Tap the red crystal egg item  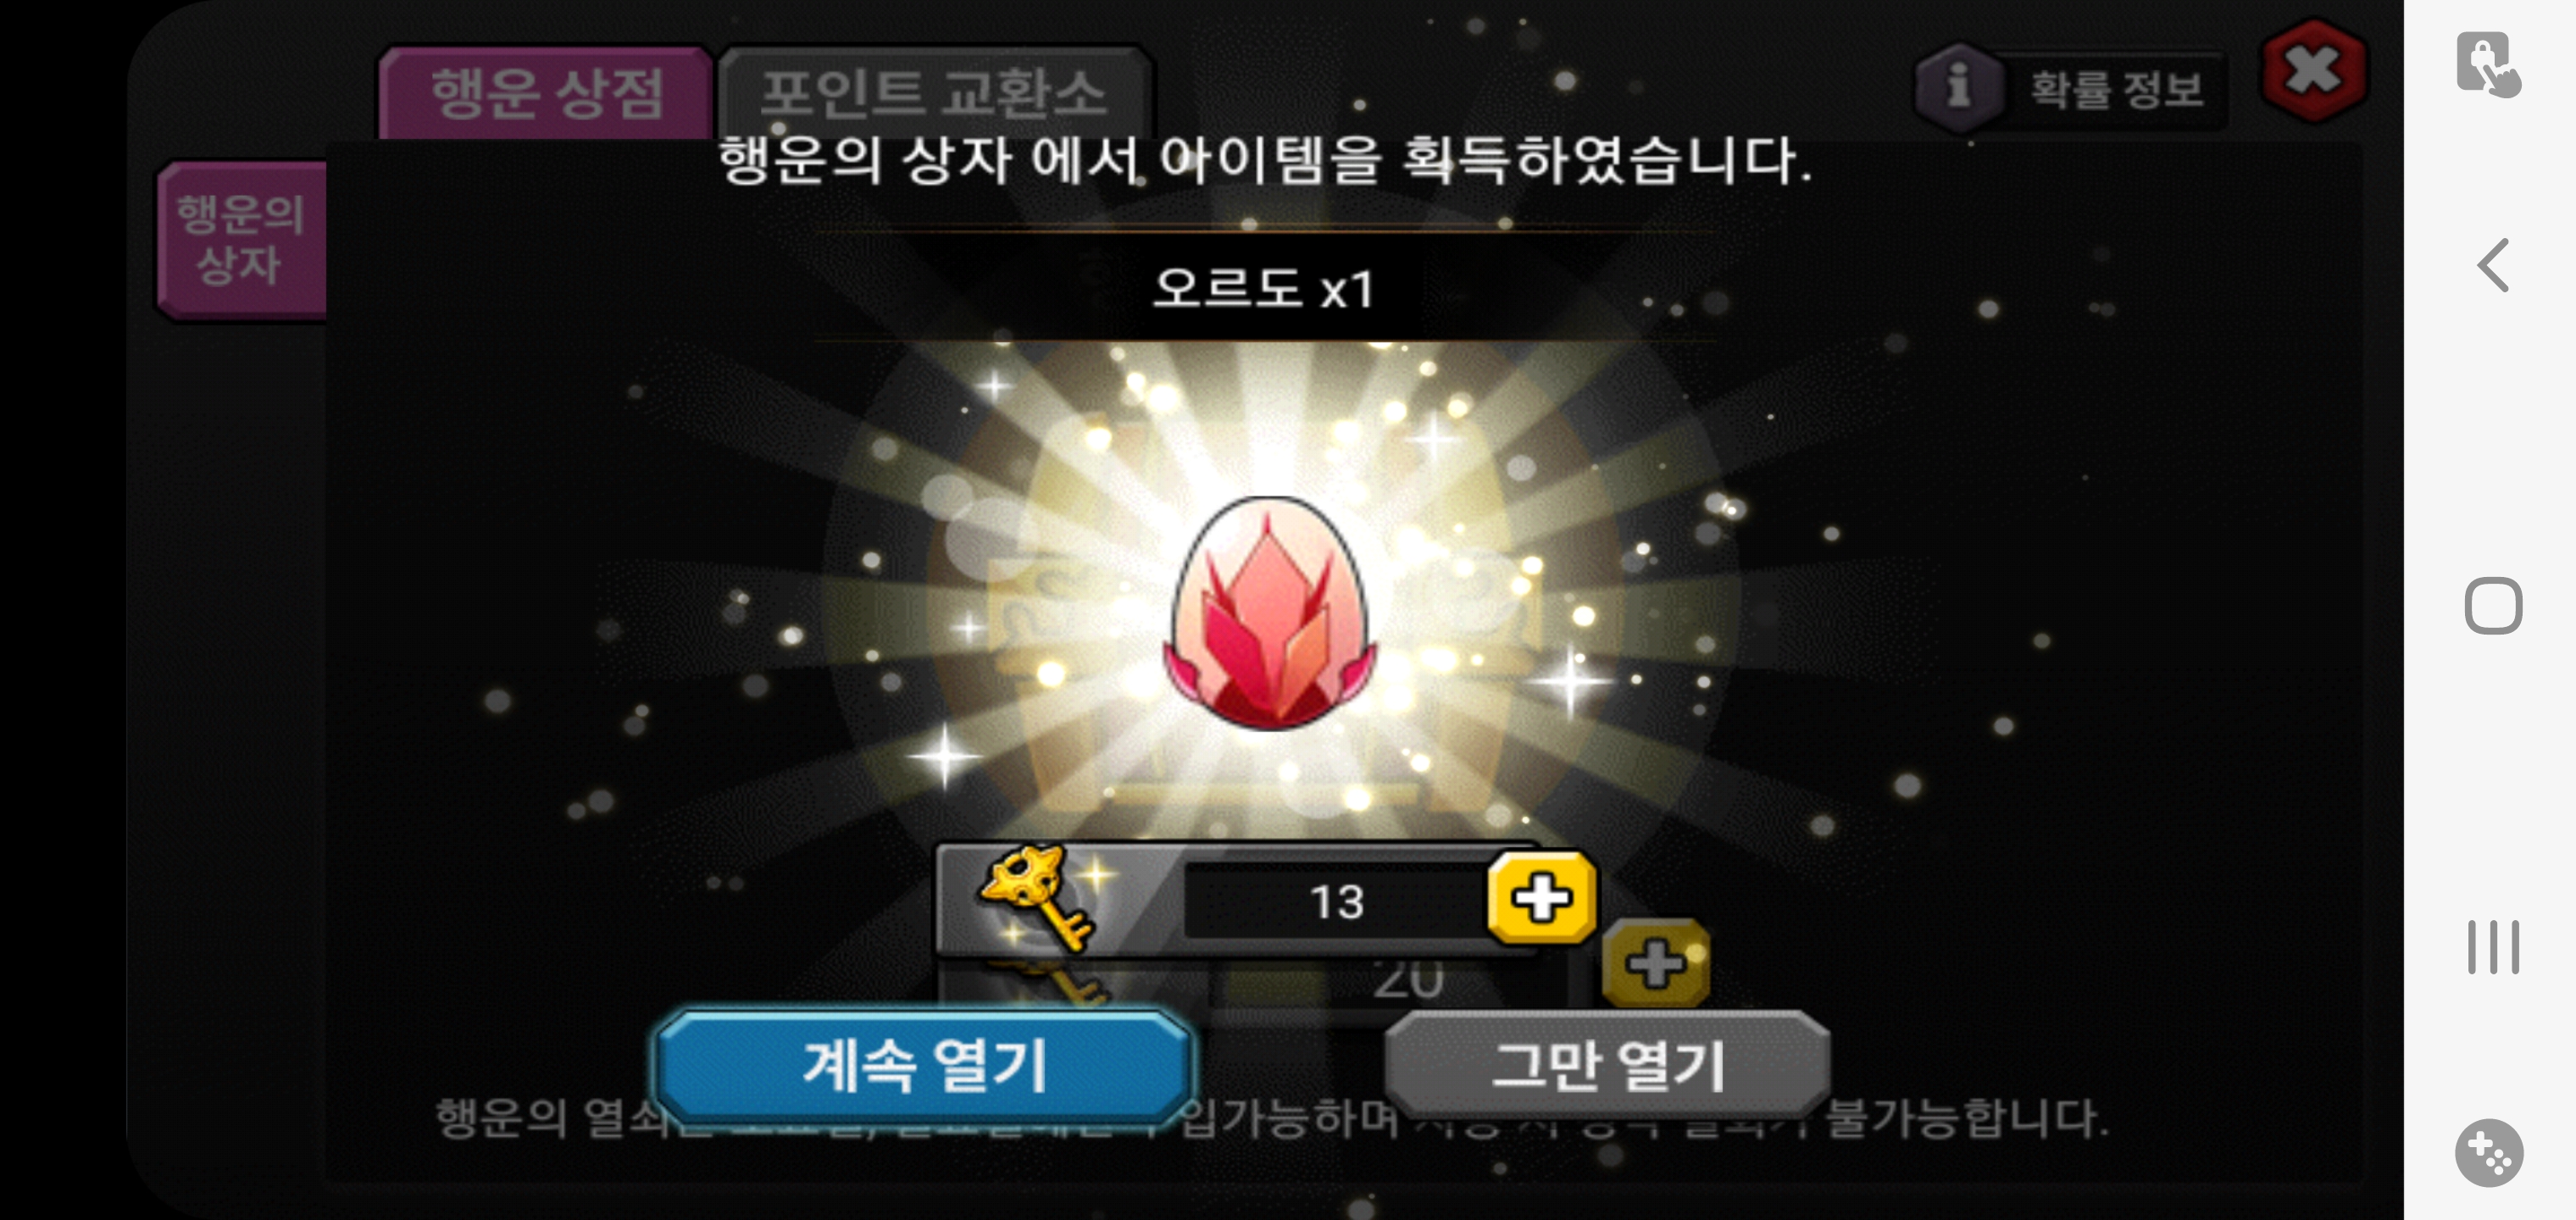coord(1269,613)
